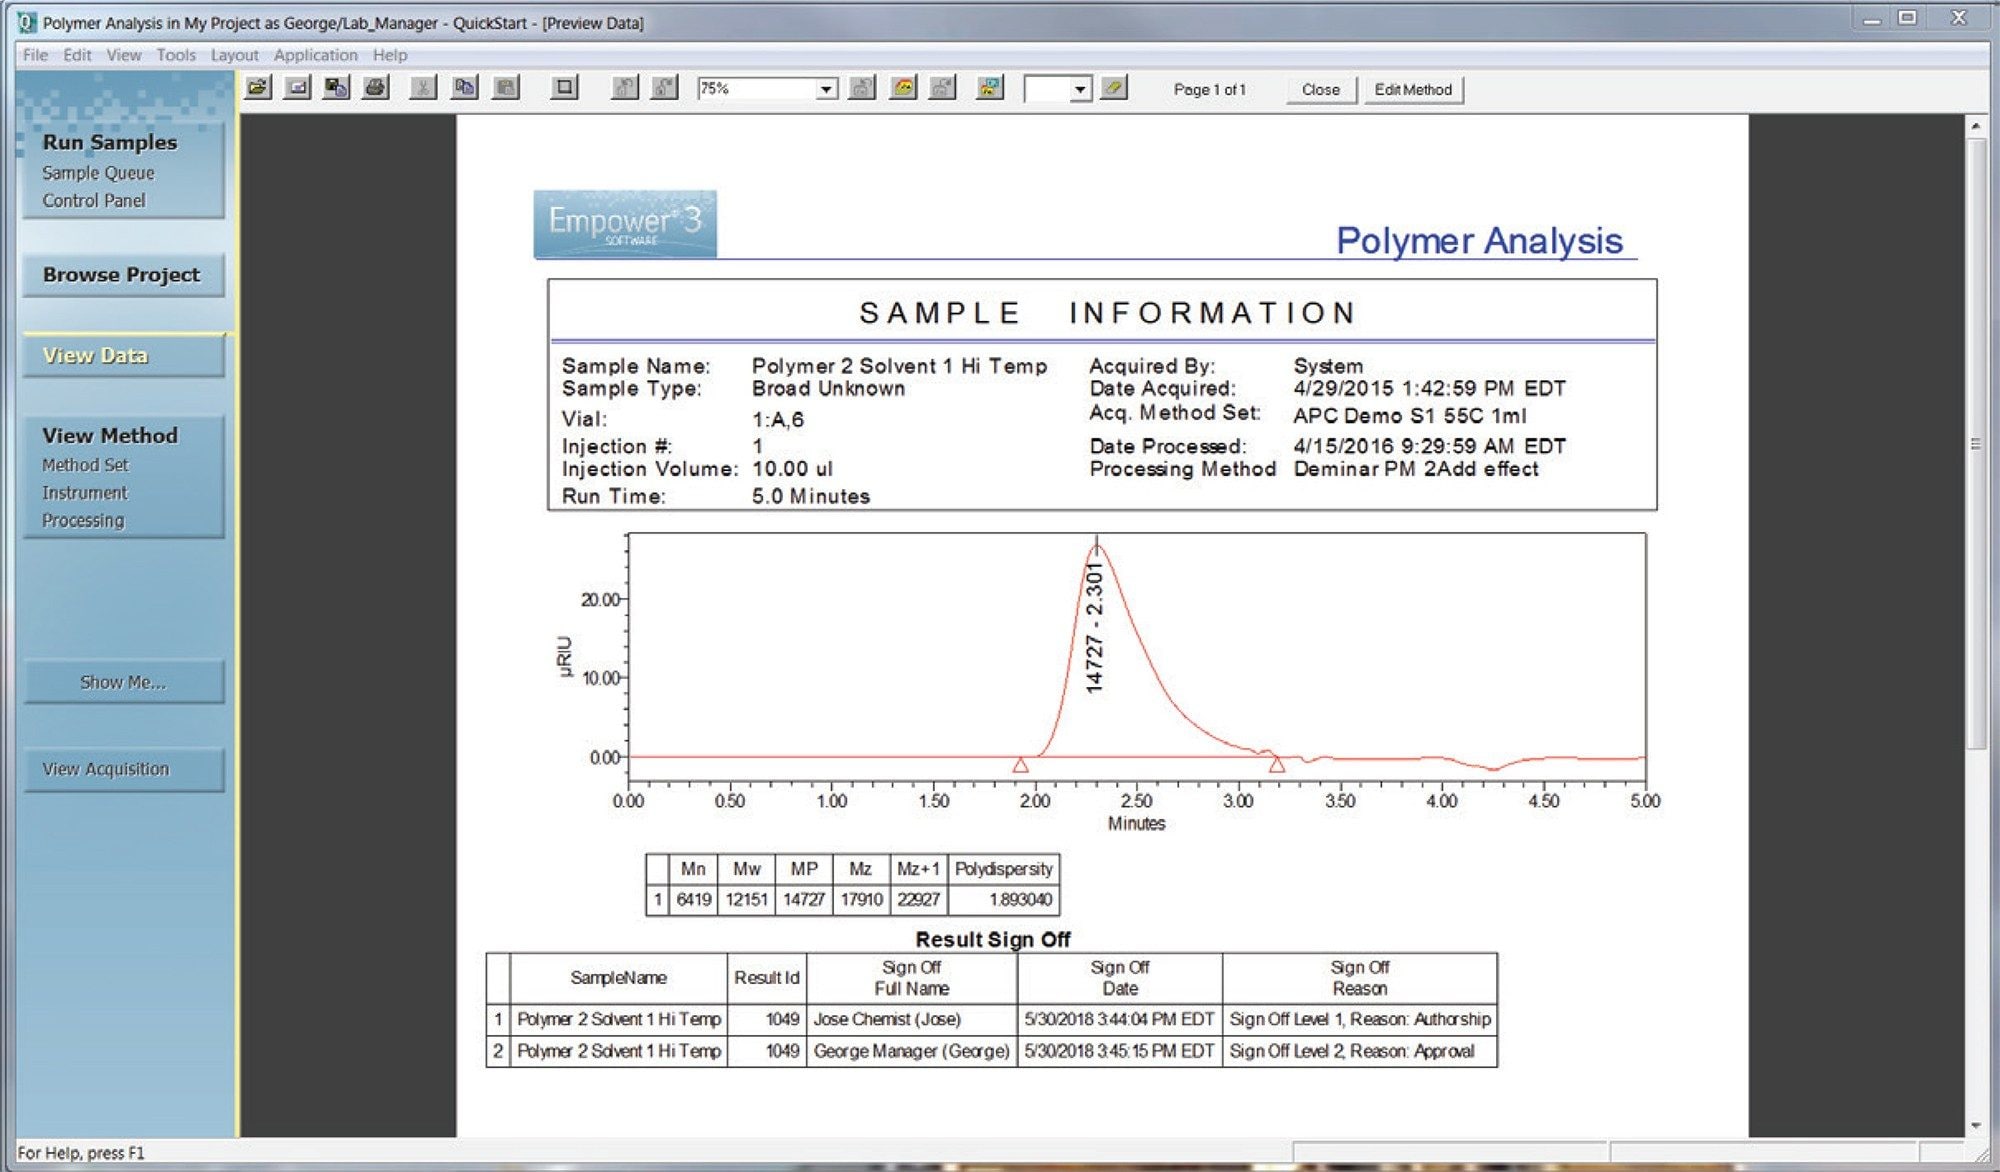Click the Edit Method button
Viewport: 2000px width, 1172px height.
(x=1412, y=89)
